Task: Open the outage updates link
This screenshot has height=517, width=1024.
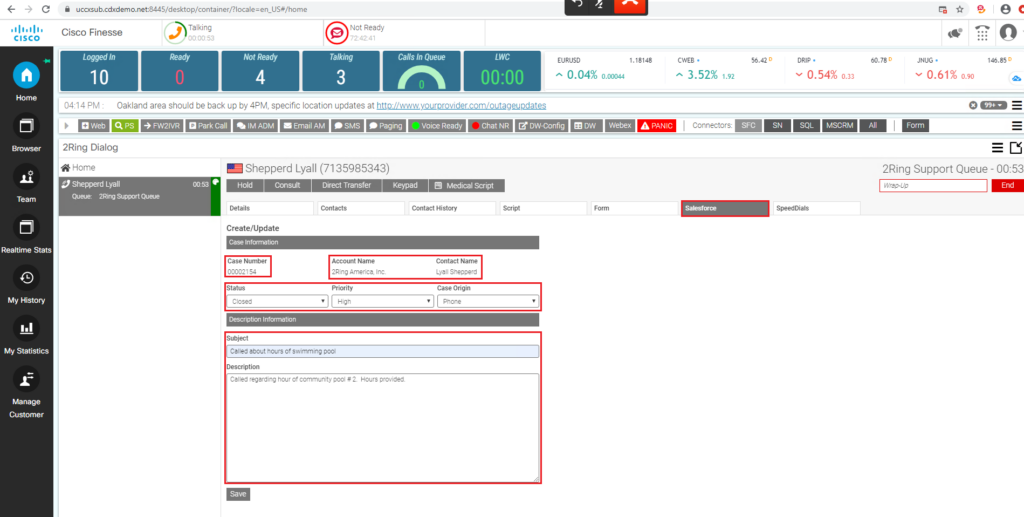Action: tap(462, 105)
